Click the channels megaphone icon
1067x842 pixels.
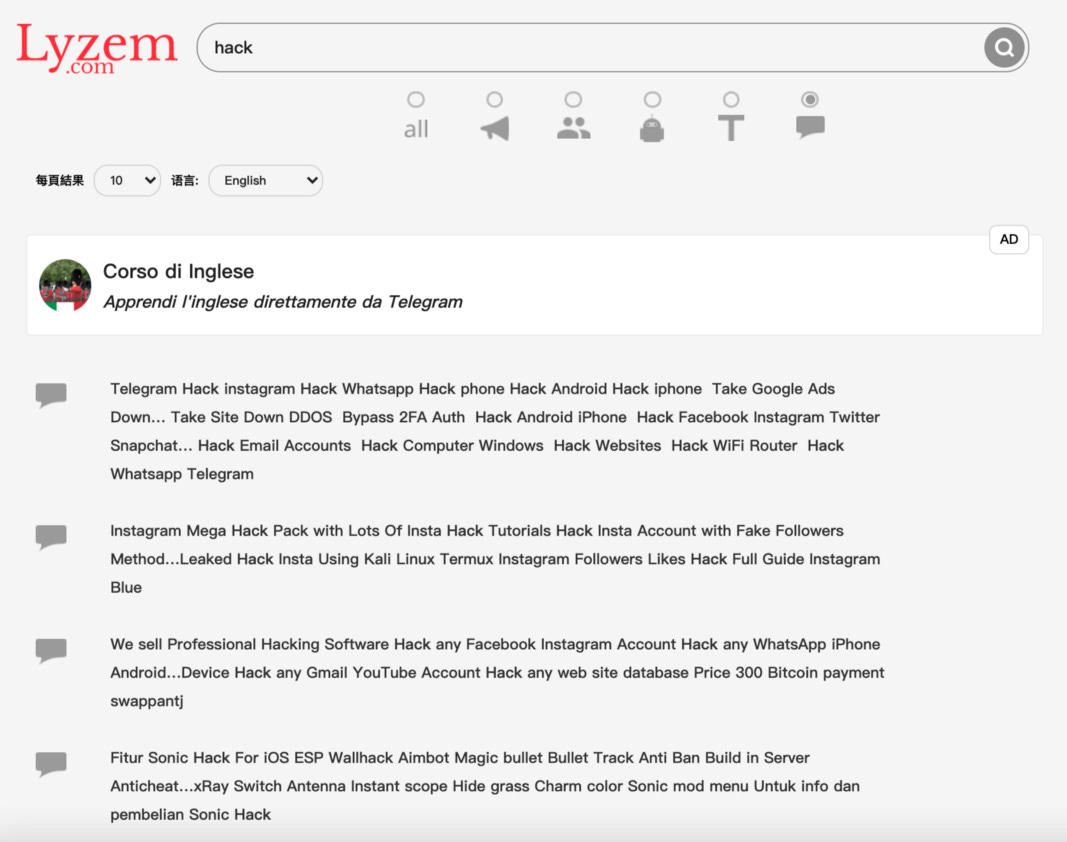495,128
